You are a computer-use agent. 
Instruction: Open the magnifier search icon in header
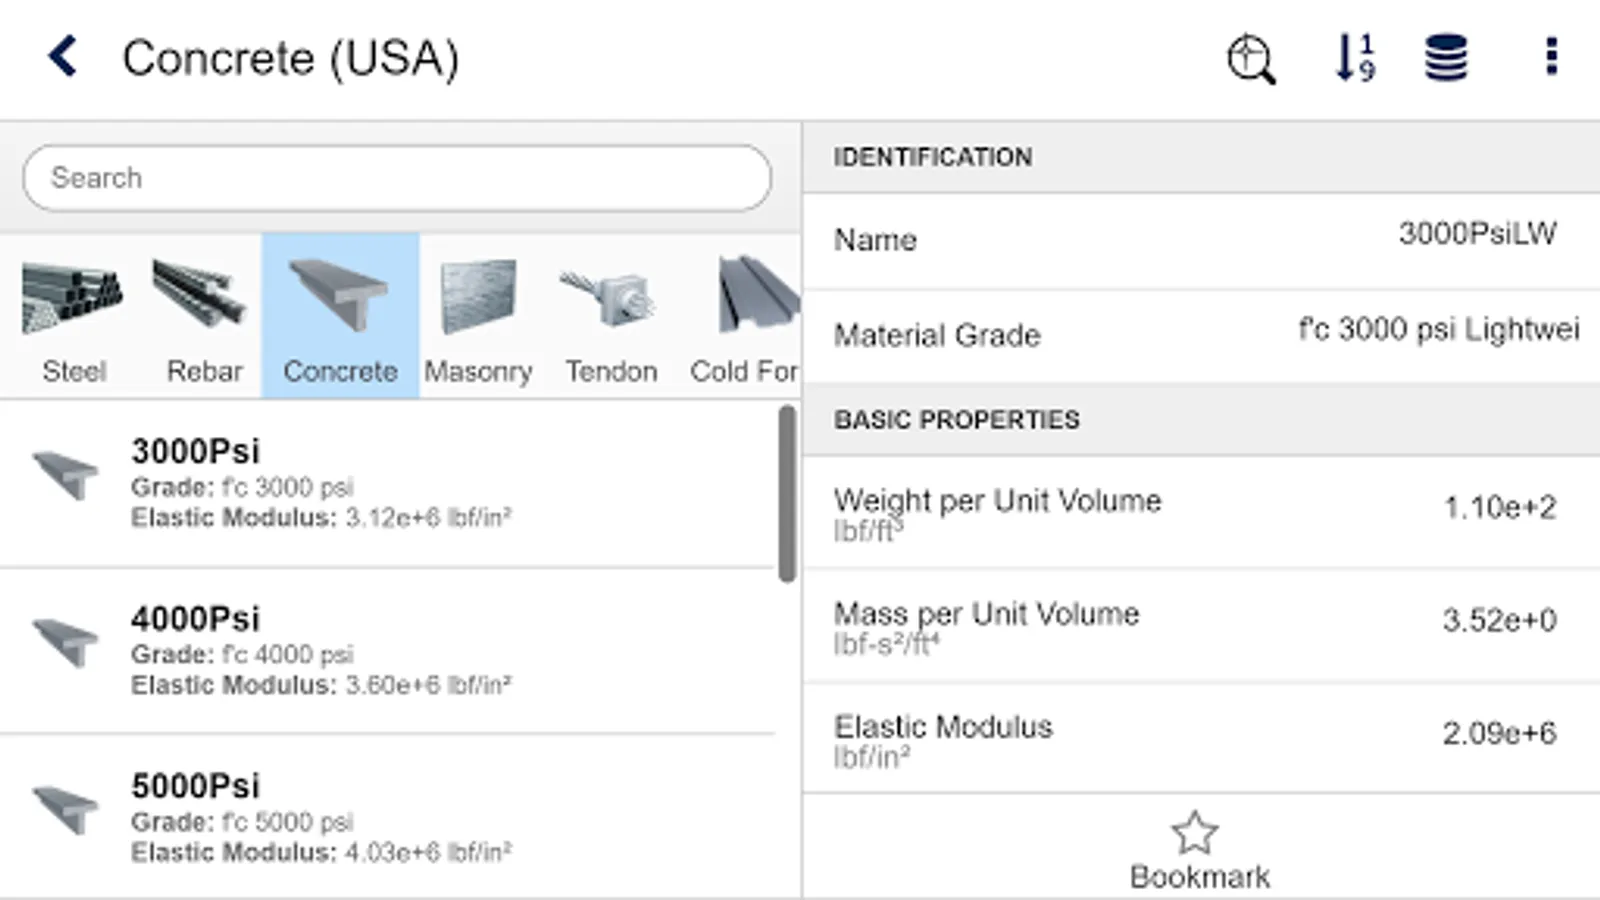(1251, 59)
